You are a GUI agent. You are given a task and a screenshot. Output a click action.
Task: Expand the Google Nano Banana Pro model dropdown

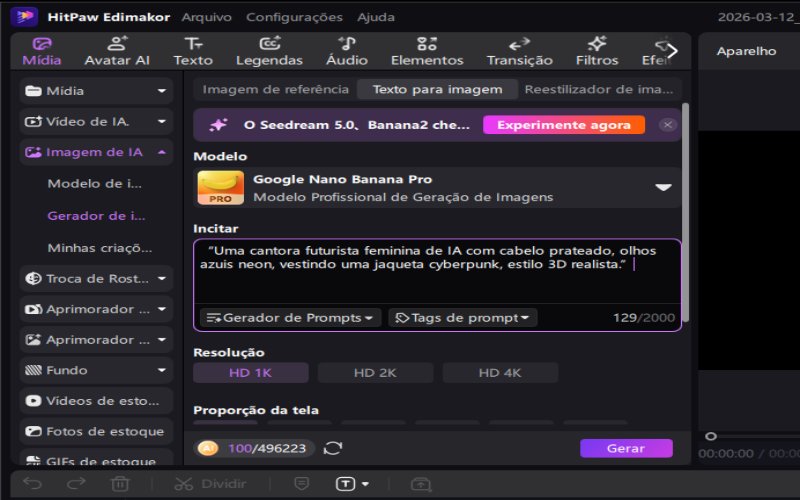pos(663,188)
